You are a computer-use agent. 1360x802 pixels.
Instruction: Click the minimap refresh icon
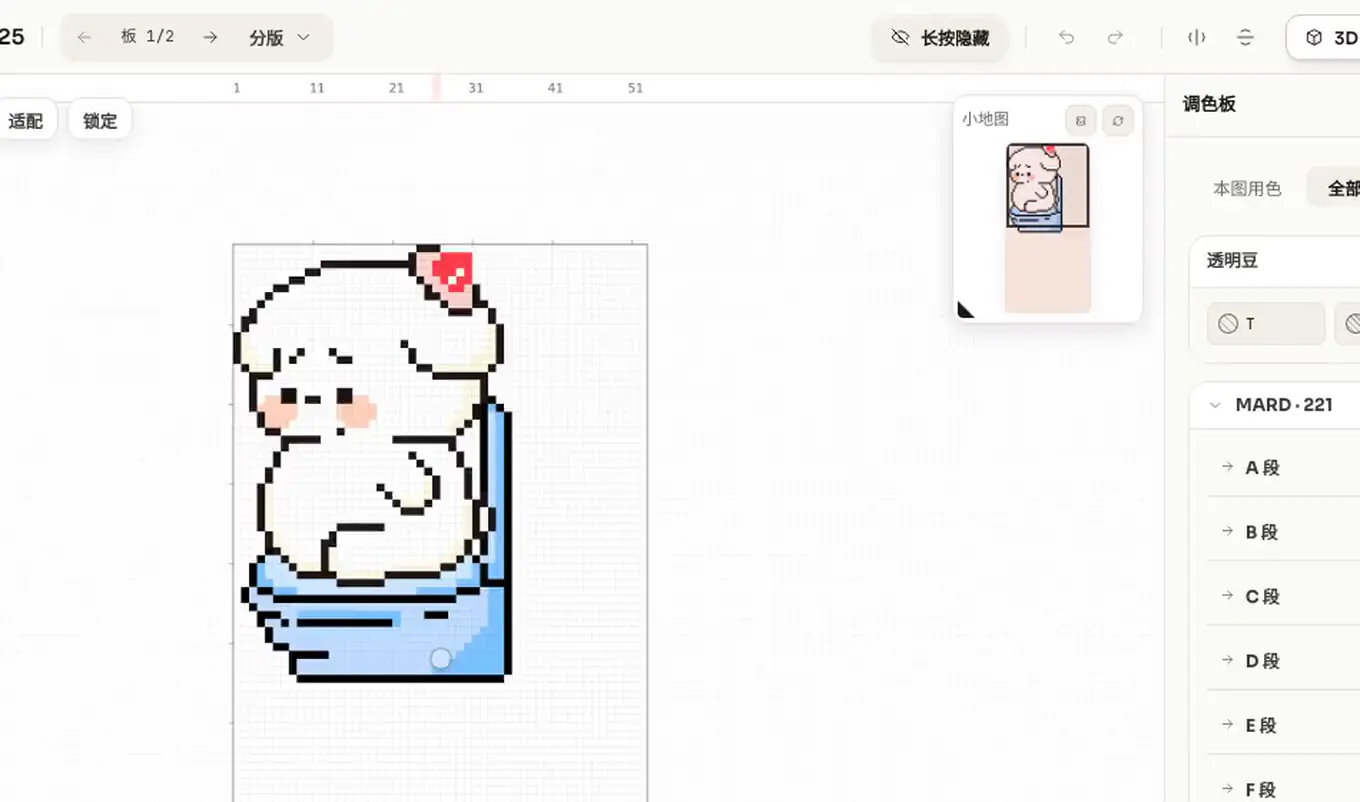click(x=1118, y=121)
